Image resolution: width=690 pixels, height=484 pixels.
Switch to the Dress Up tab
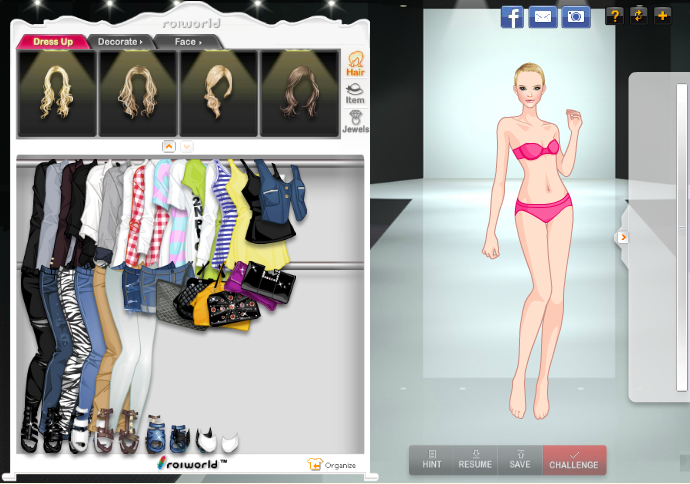point(52,42)
